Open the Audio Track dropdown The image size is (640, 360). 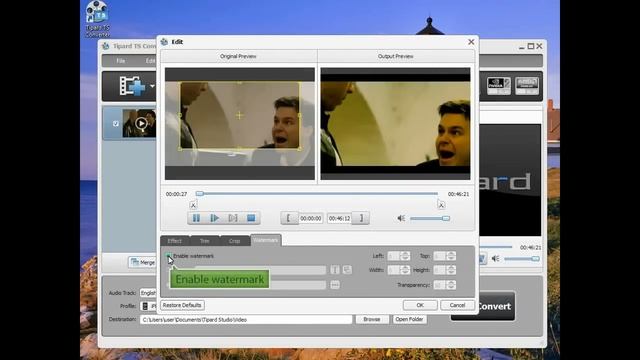tap(148, 293)
